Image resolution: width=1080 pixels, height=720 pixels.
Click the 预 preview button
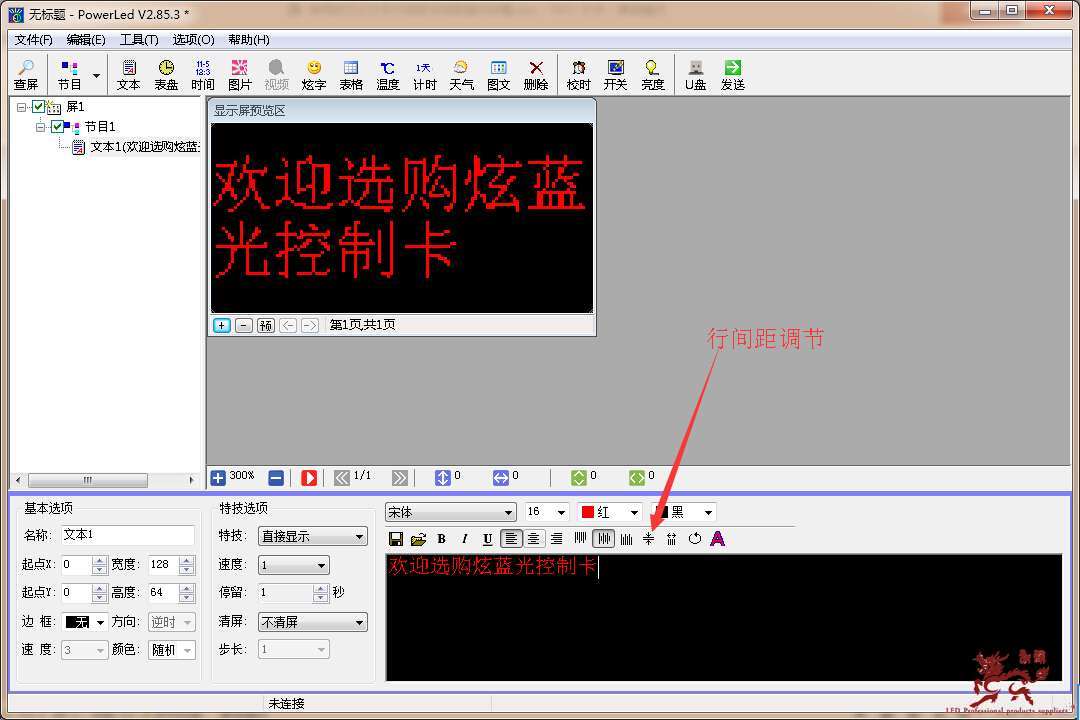(266, 325)
